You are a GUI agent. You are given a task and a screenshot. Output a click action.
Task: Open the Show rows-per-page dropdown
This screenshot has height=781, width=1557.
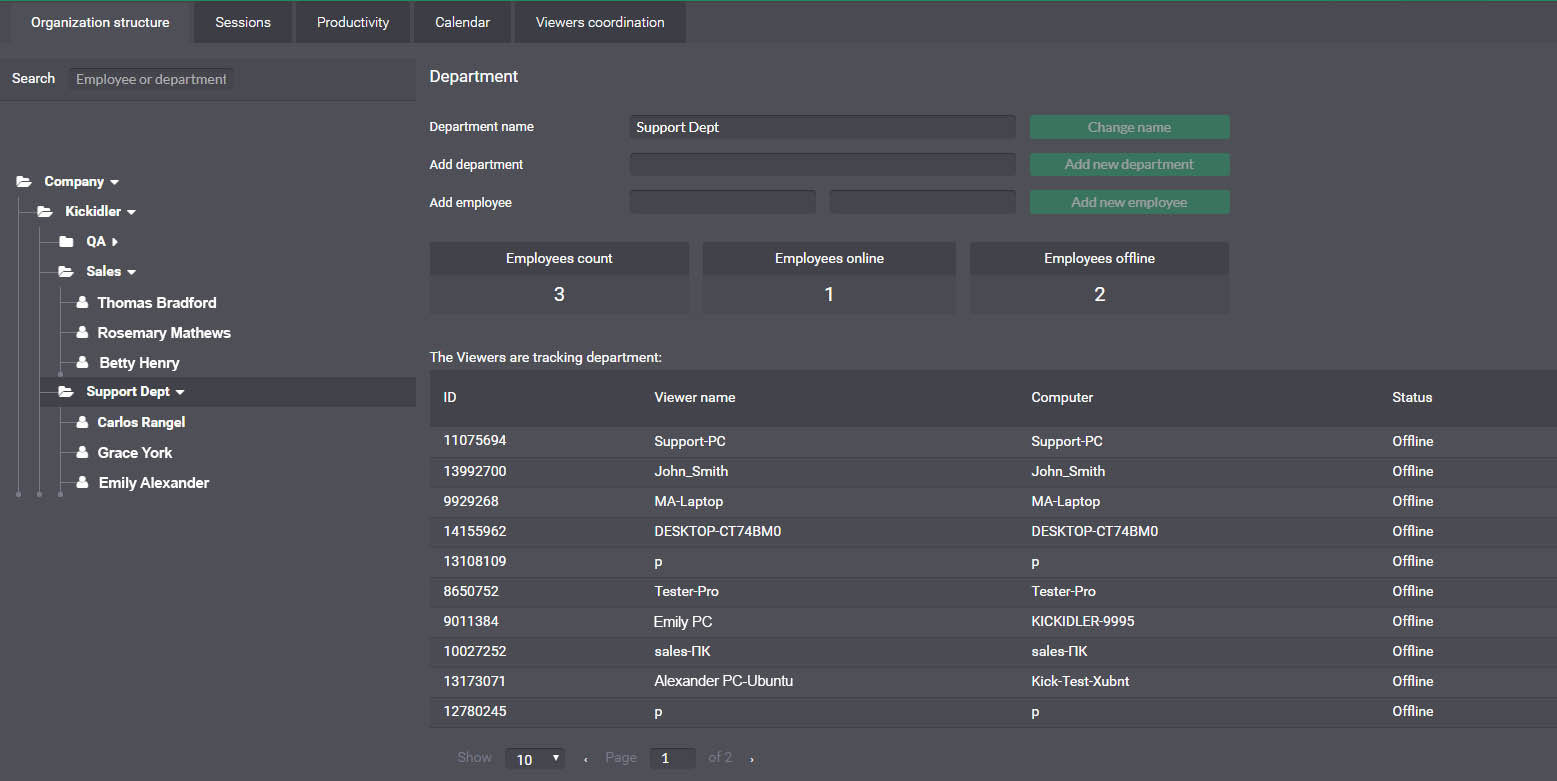[x=535, y=759]
